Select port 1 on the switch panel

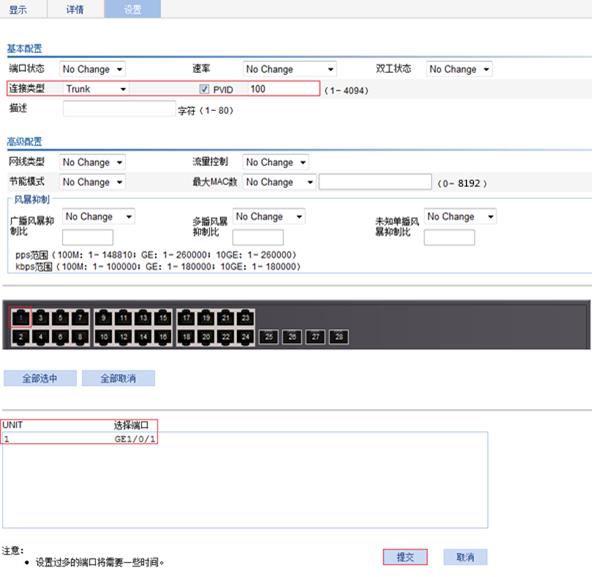click(21, 318)
